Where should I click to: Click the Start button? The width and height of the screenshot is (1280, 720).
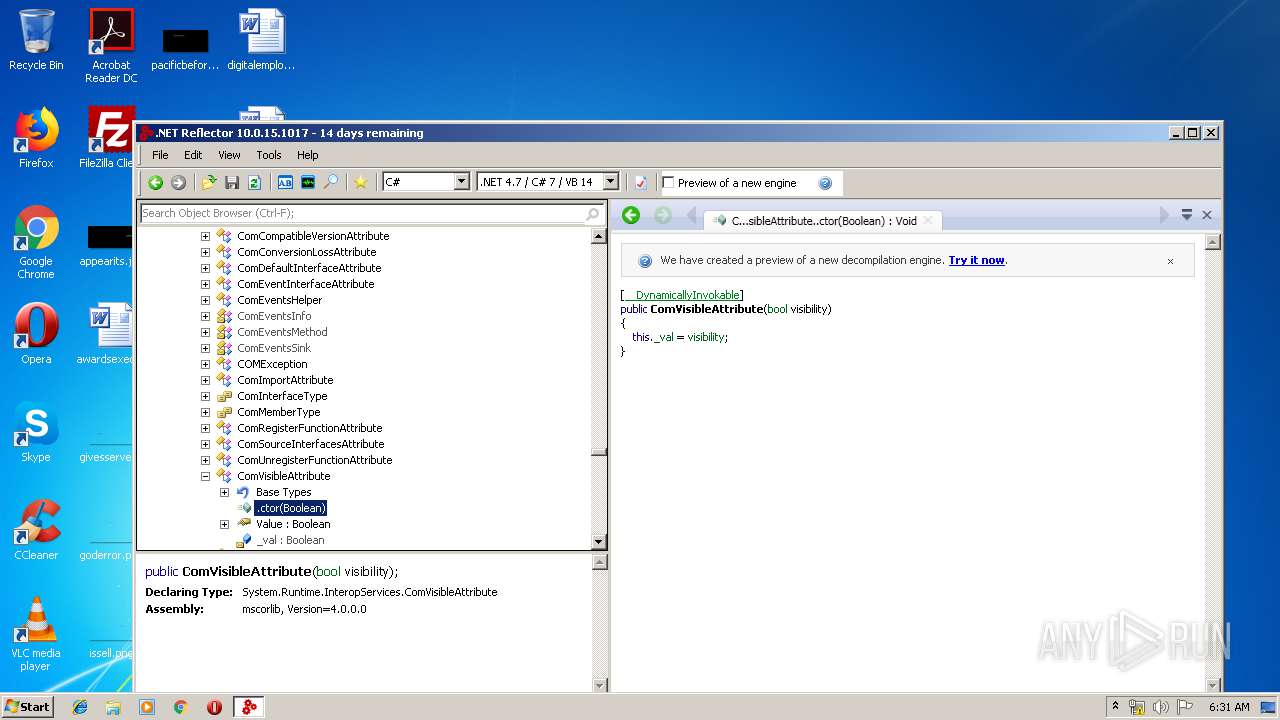click(x=28, y=706)
